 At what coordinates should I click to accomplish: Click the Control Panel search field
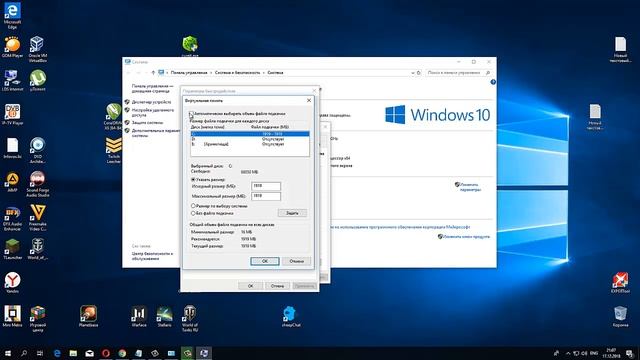458,73
